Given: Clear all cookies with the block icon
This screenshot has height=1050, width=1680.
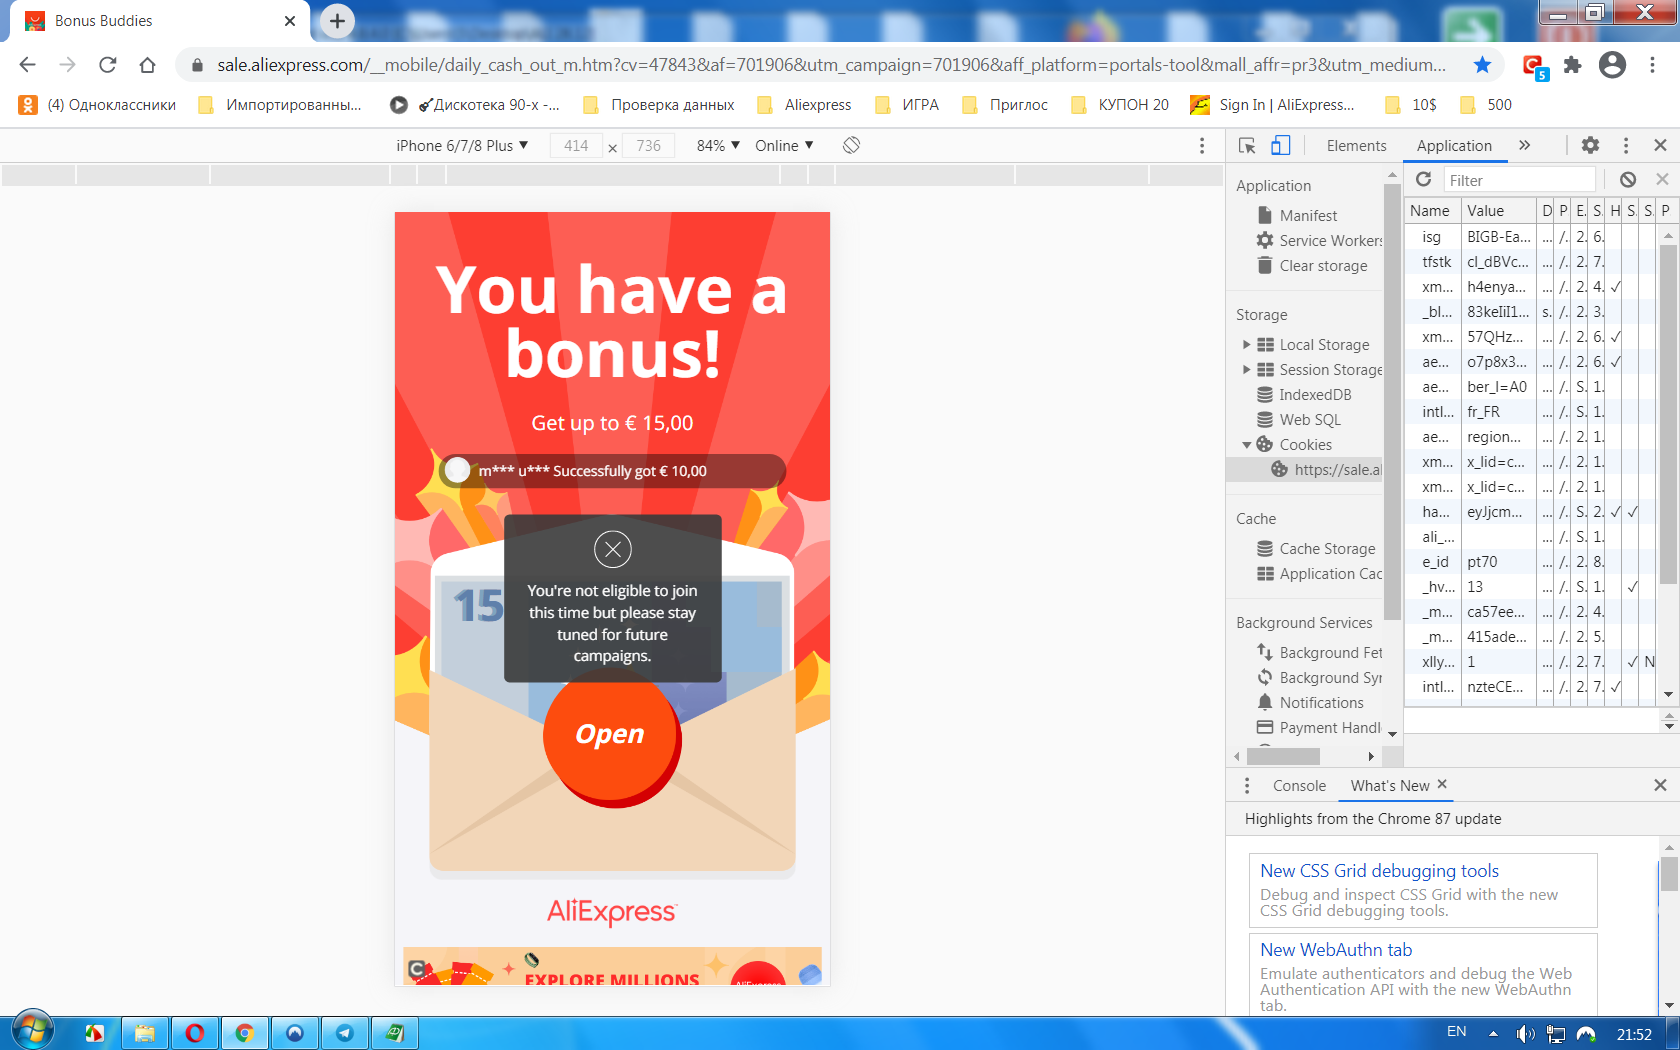Looking at the screenshot, I should [1628, 180].
